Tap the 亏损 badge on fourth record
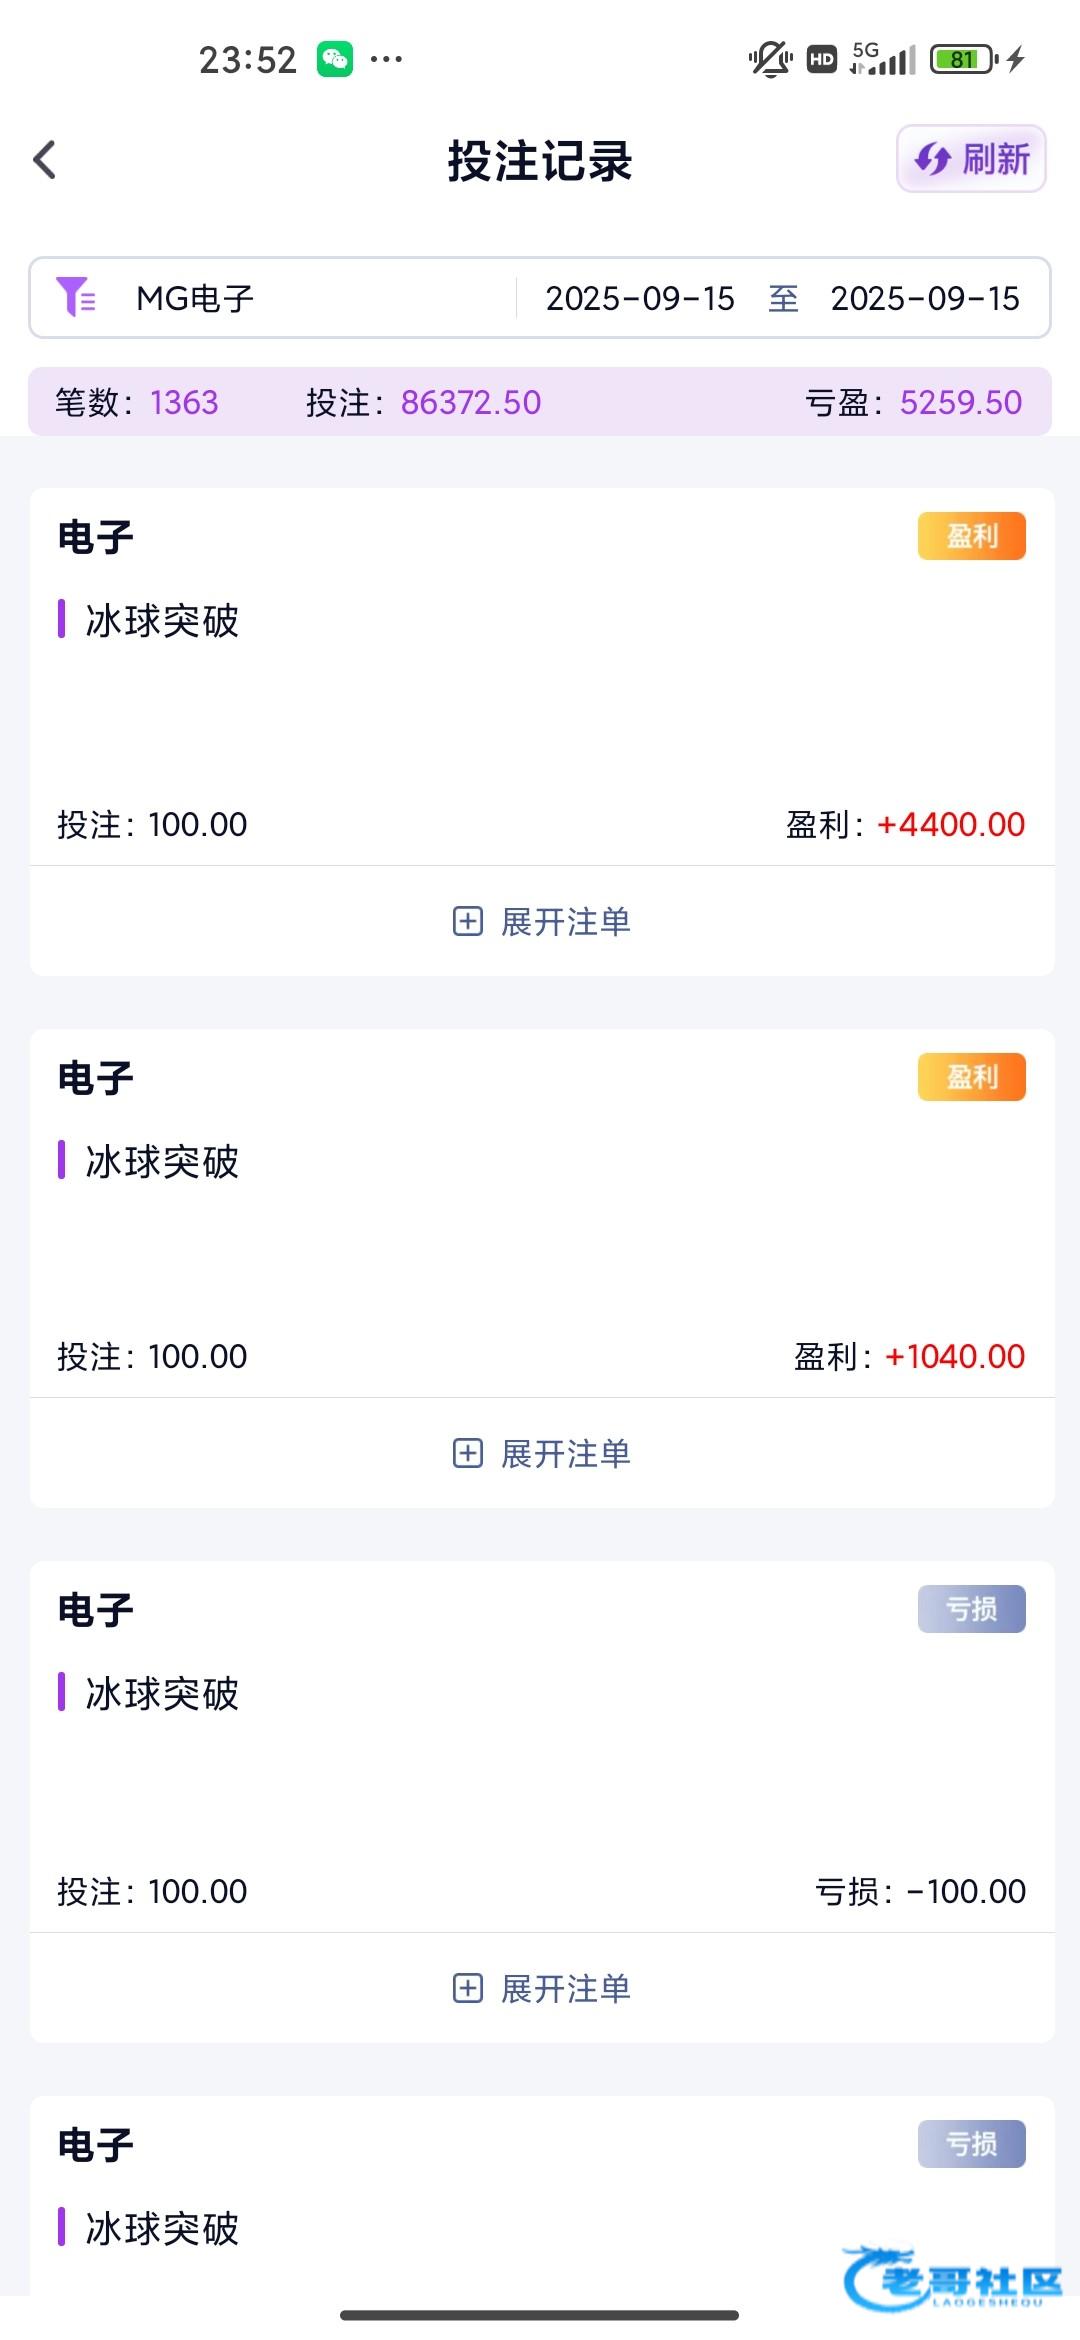 click(x=971, y=2144)
